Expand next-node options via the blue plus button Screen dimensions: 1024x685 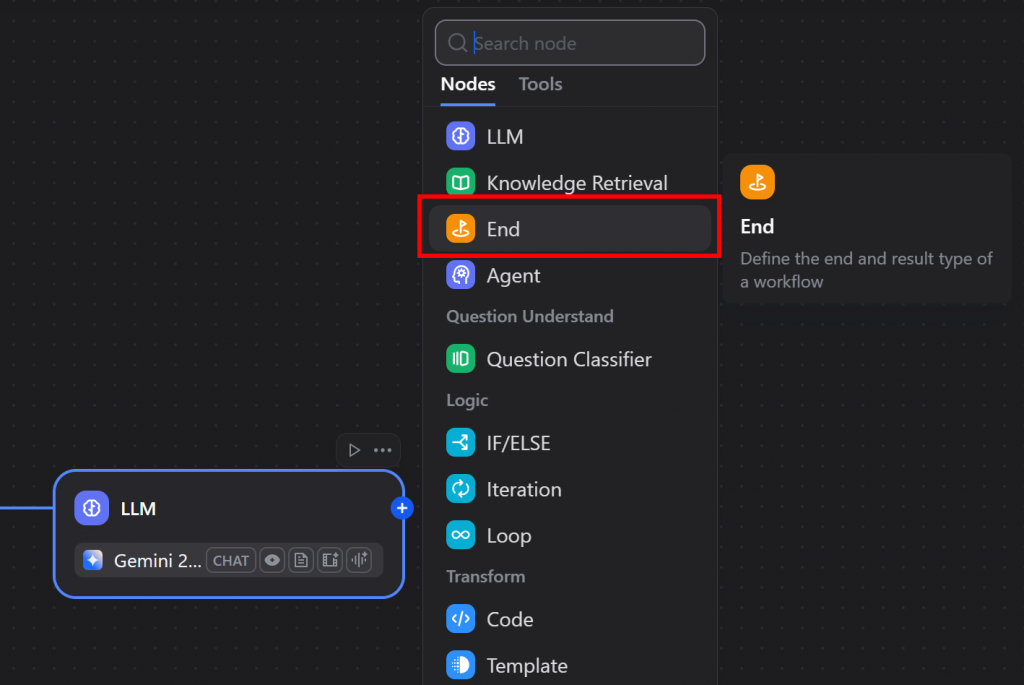pos(402,508)
